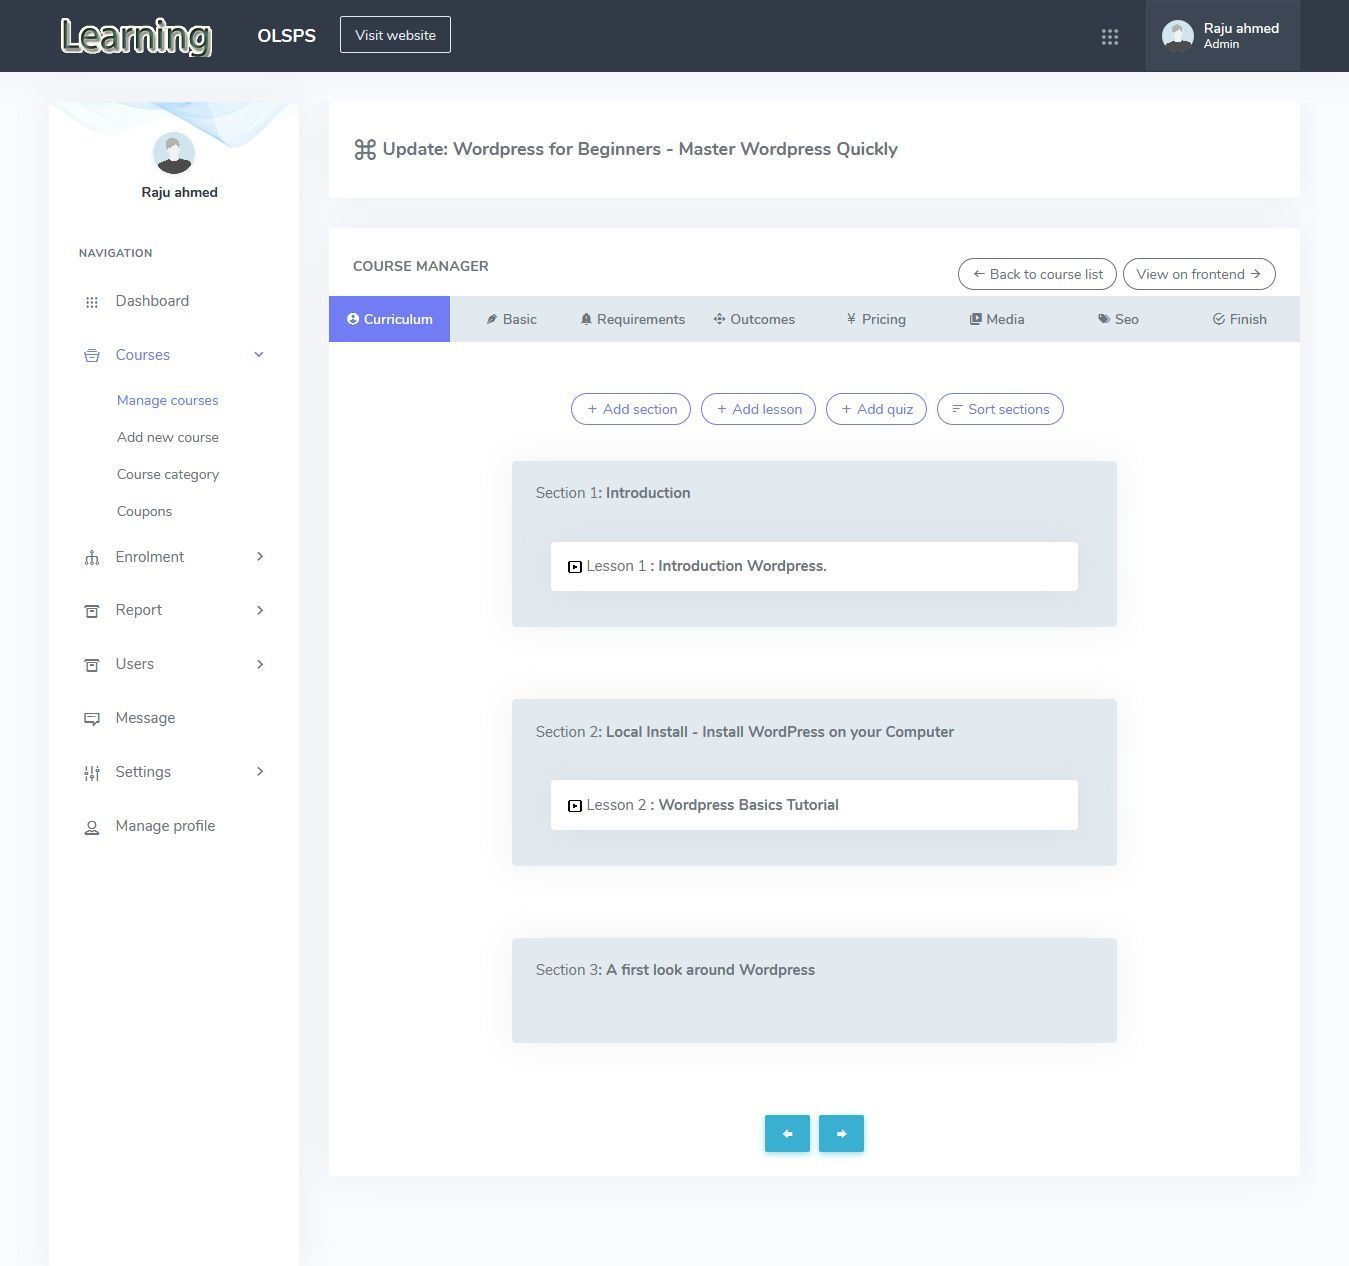Image resolution: width=1349 pixels, height=1266 pixels.
Task: Open Add new course sidebar link
Action: pyautogui.click(x=167, y=437)
